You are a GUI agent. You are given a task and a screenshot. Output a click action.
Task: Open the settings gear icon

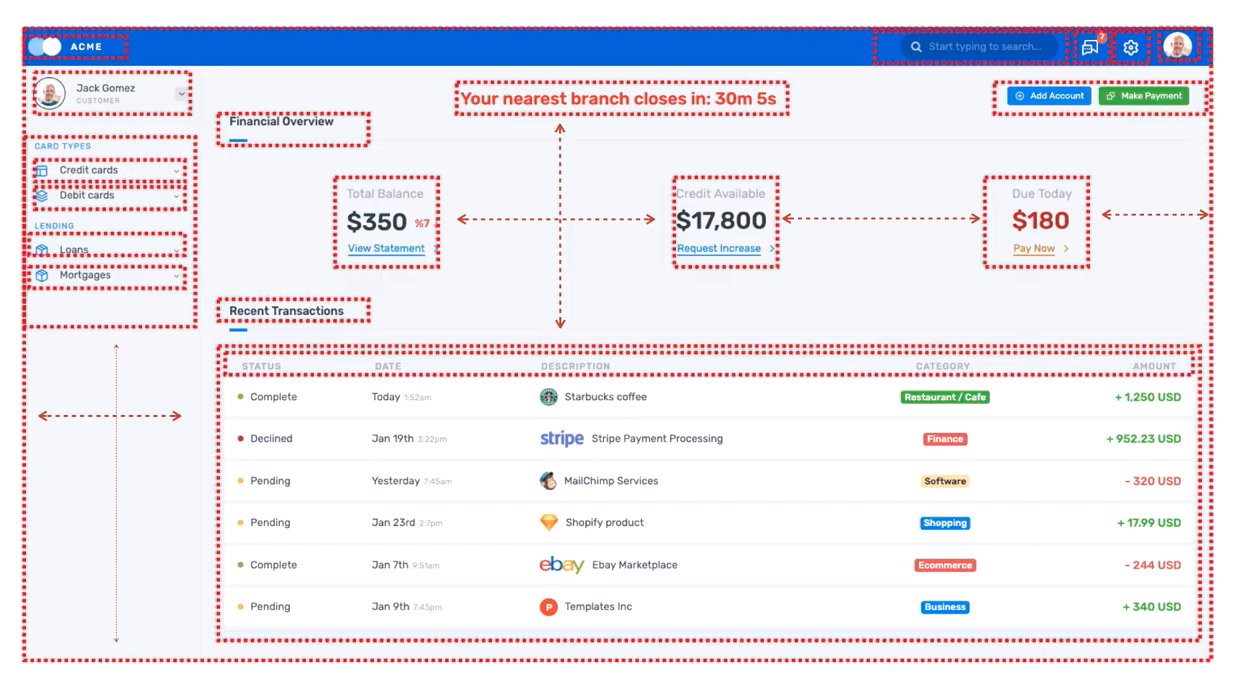click(1131, 47)
